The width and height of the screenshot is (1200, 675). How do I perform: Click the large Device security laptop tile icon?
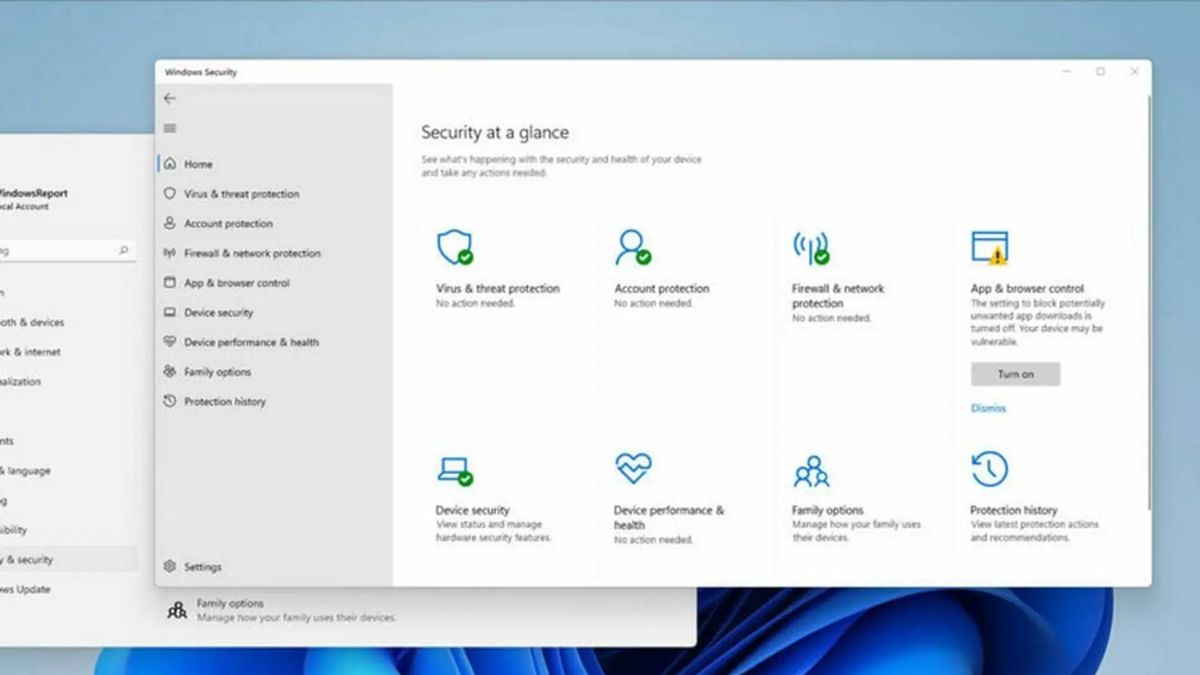point(455,470)
